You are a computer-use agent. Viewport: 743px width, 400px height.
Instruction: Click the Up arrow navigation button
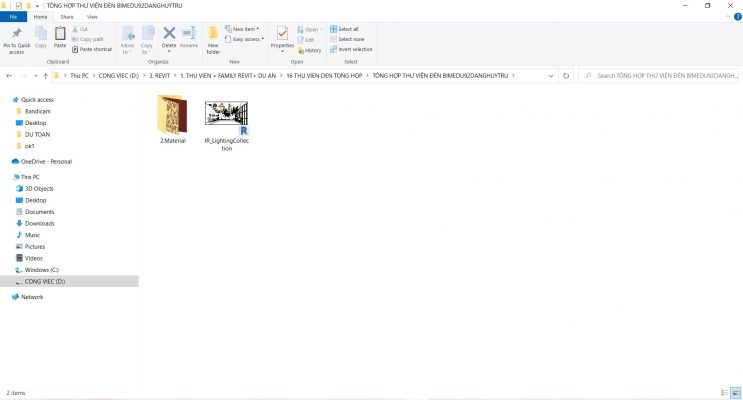(x=45, y=75)
